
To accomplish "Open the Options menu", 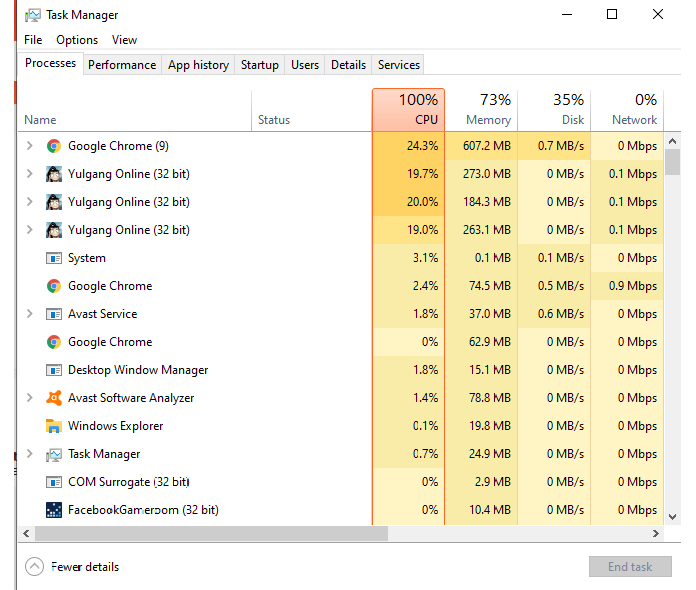I will [77, 40].
